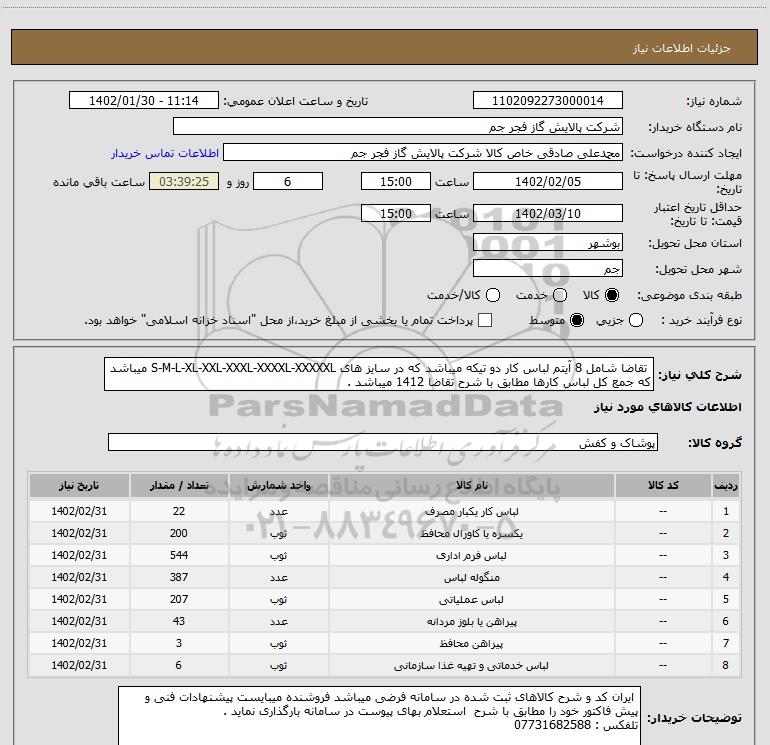
Task: Choose the متوسط purchase type radio
Action: tap(577, 320)
